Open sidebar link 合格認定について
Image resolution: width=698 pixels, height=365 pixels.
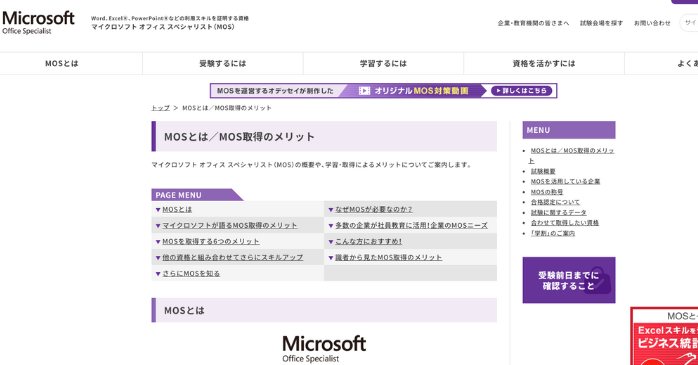(x=555, y=202)
